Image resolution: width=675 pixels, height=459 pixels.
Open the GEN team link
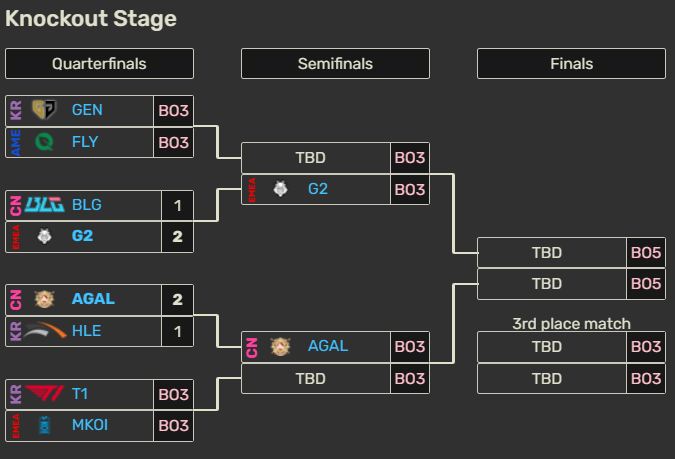[87, 110]
